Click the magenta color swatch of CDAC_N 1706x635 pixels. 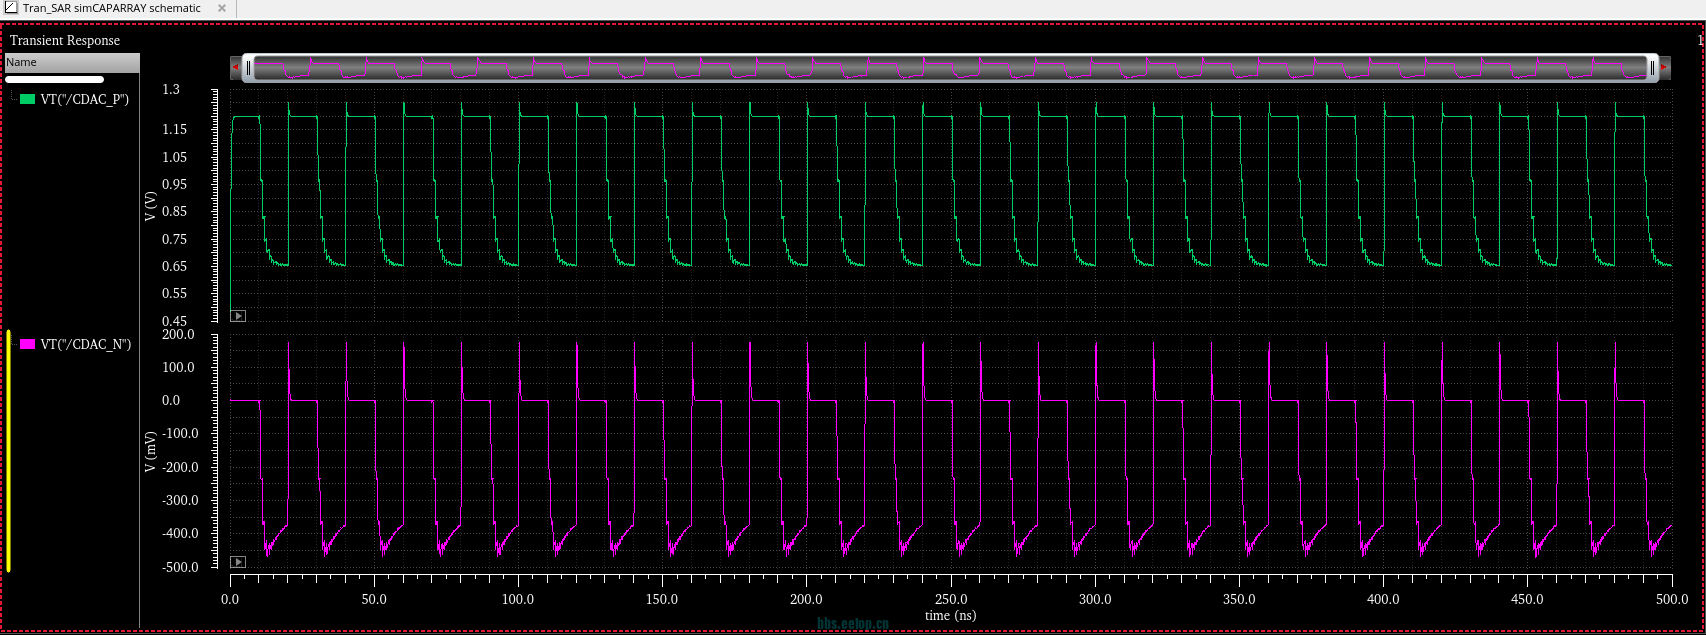tap(28, 344)
